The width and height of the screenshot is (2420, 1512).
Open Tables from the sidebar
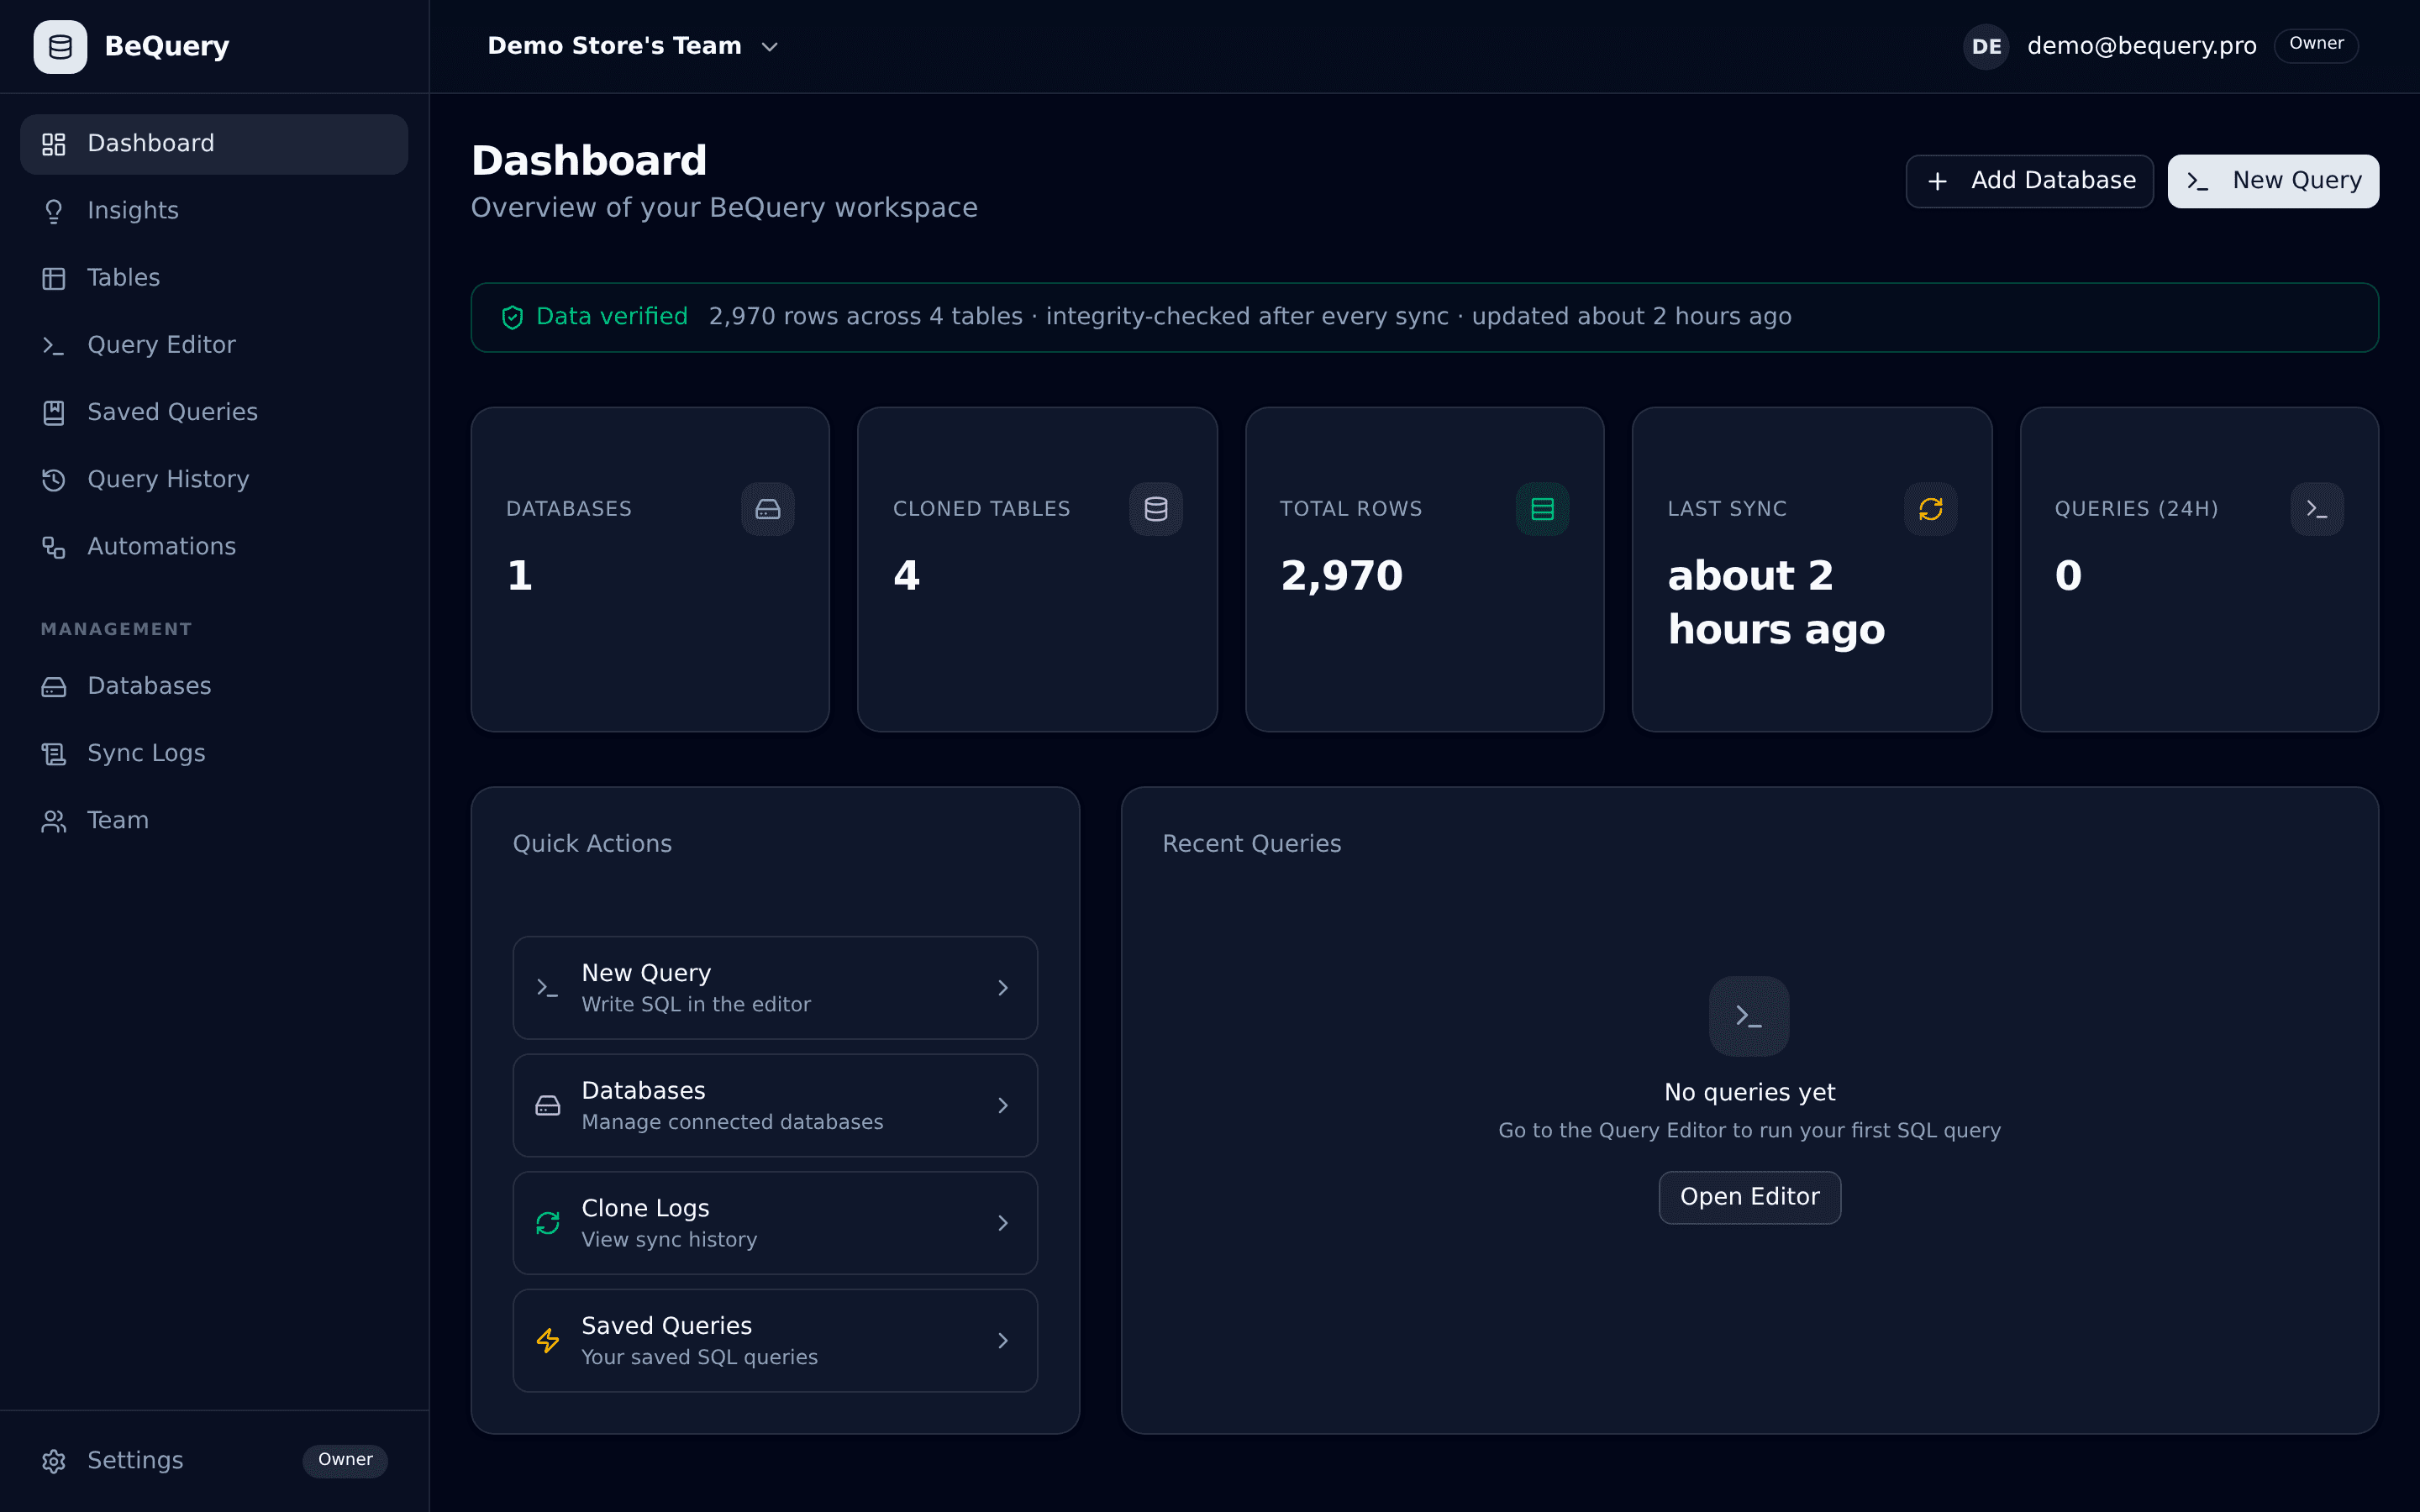214,278
